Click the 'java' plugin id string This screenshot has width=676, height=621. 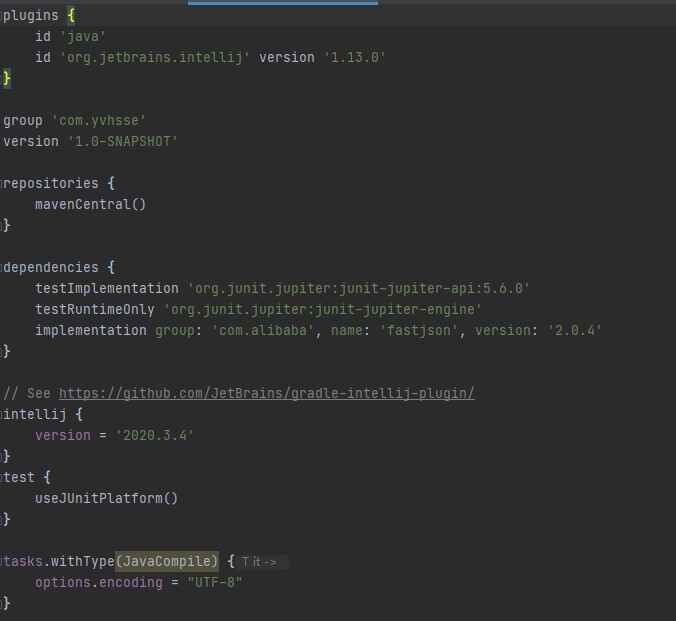click(83, 37)
